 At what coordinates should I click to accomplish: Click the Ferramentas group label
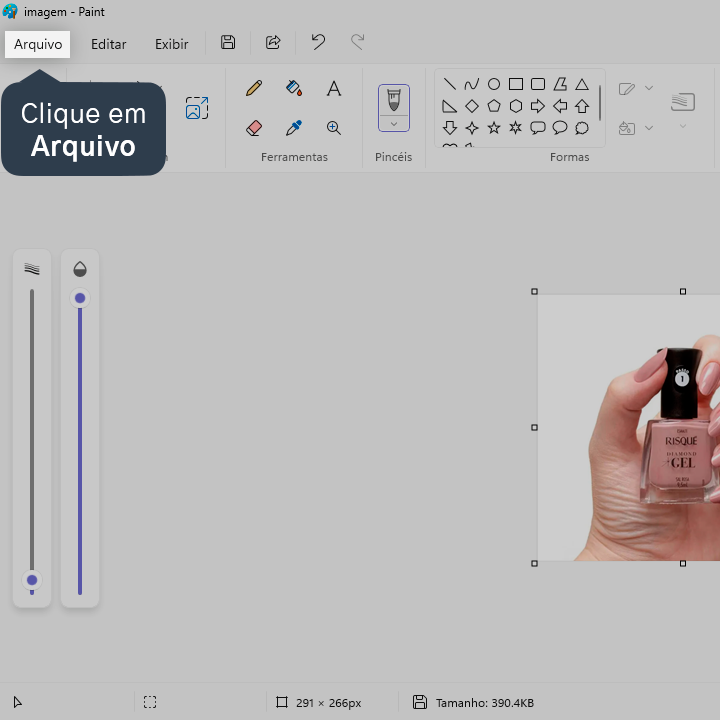294,157
